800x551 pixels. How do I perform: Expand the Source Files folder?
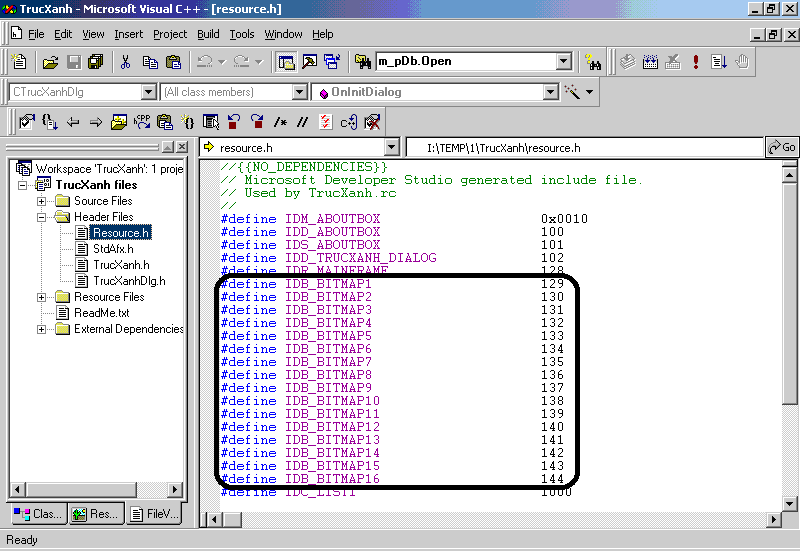42,201
